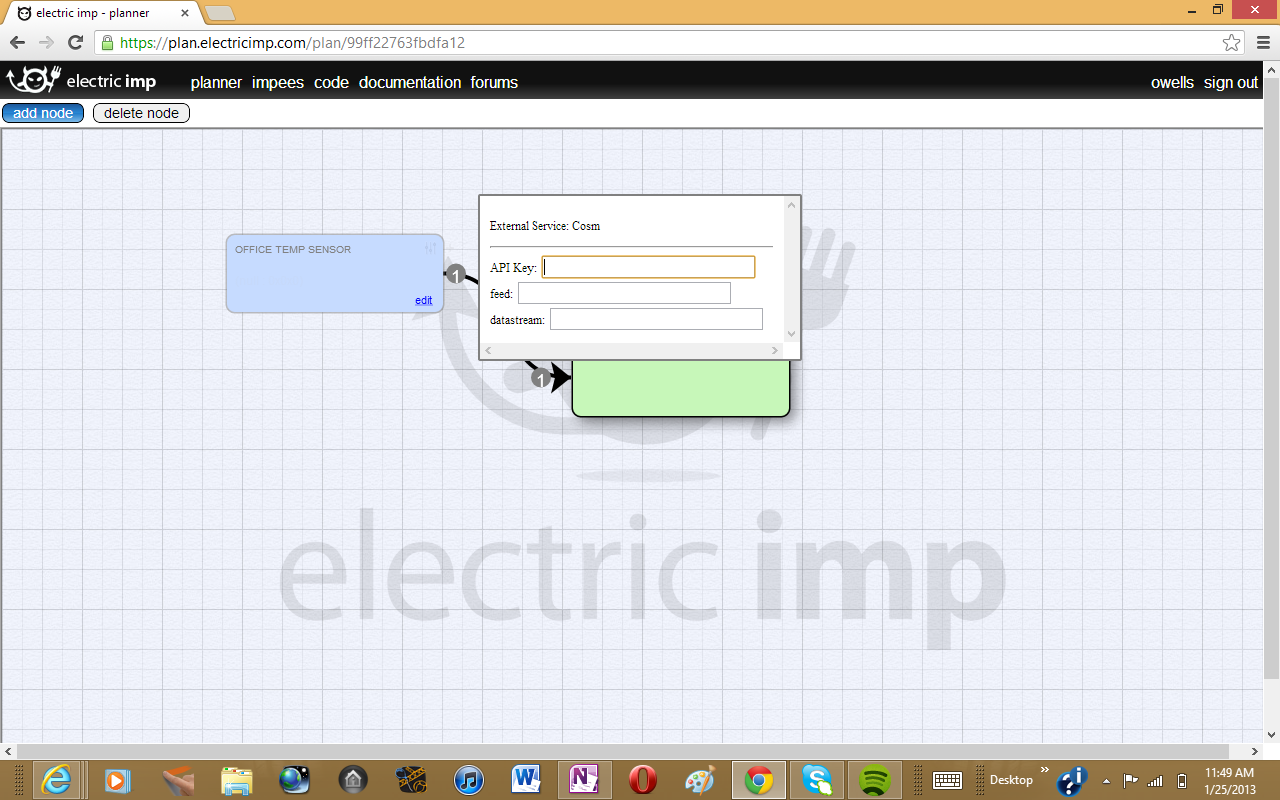Click the browser address bar URL
1280x800 pixels.
point(292,43)
